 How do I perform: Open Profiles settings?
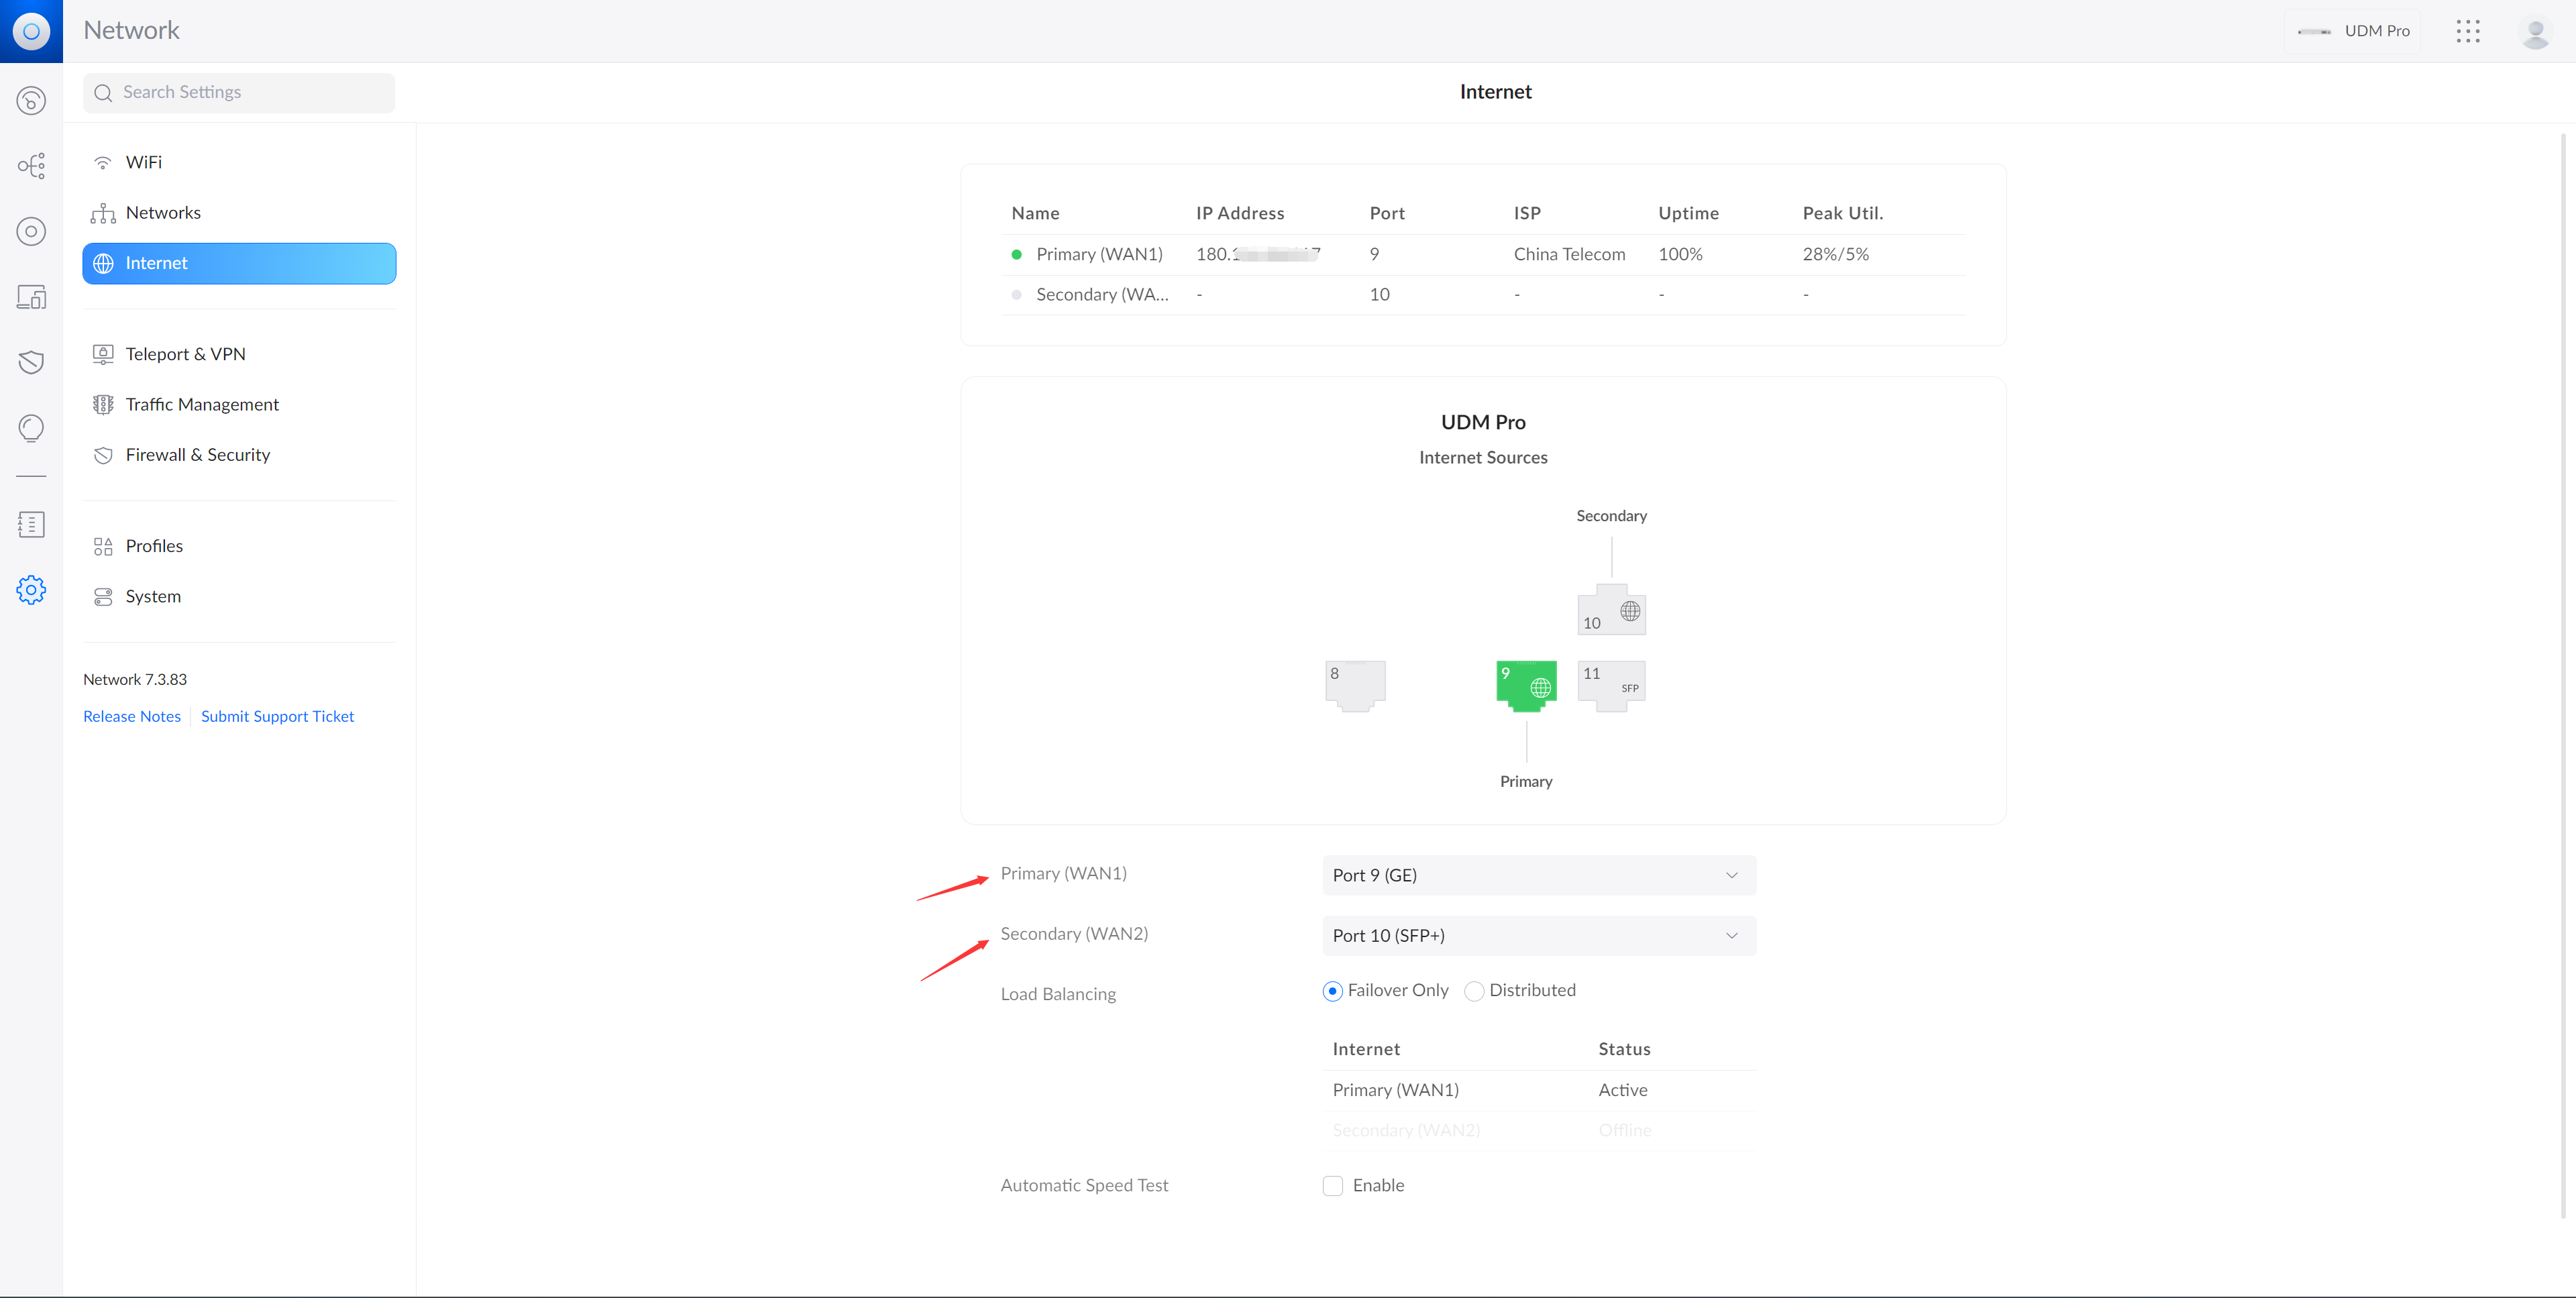click(x=239, y=546)
